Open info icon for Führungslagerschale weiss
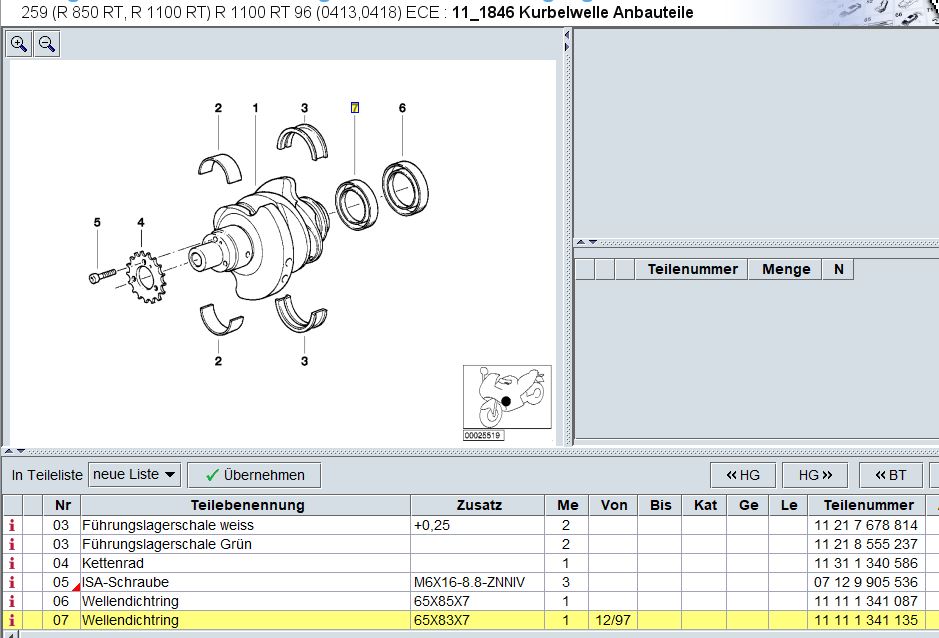Image resolution: width=939 pixels, height=638 pixels. (12, 525)
